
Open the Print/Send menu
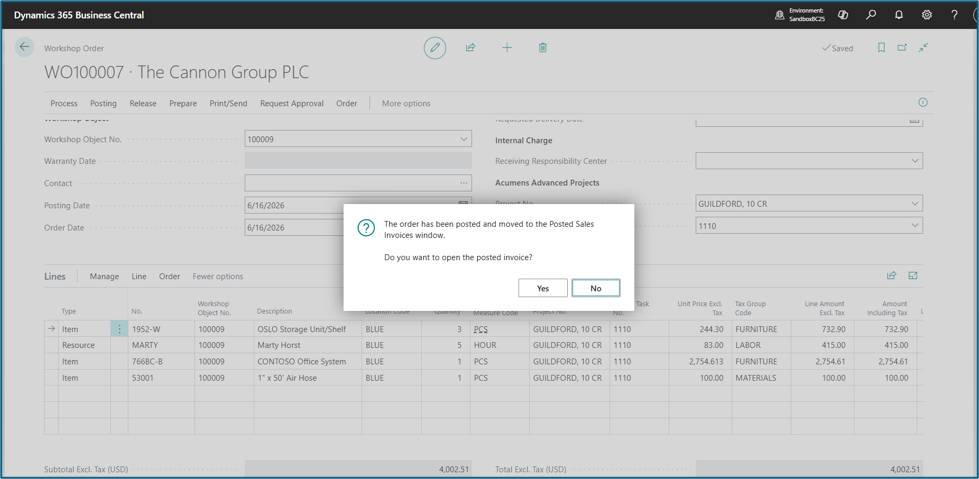(x=228, y=104)
